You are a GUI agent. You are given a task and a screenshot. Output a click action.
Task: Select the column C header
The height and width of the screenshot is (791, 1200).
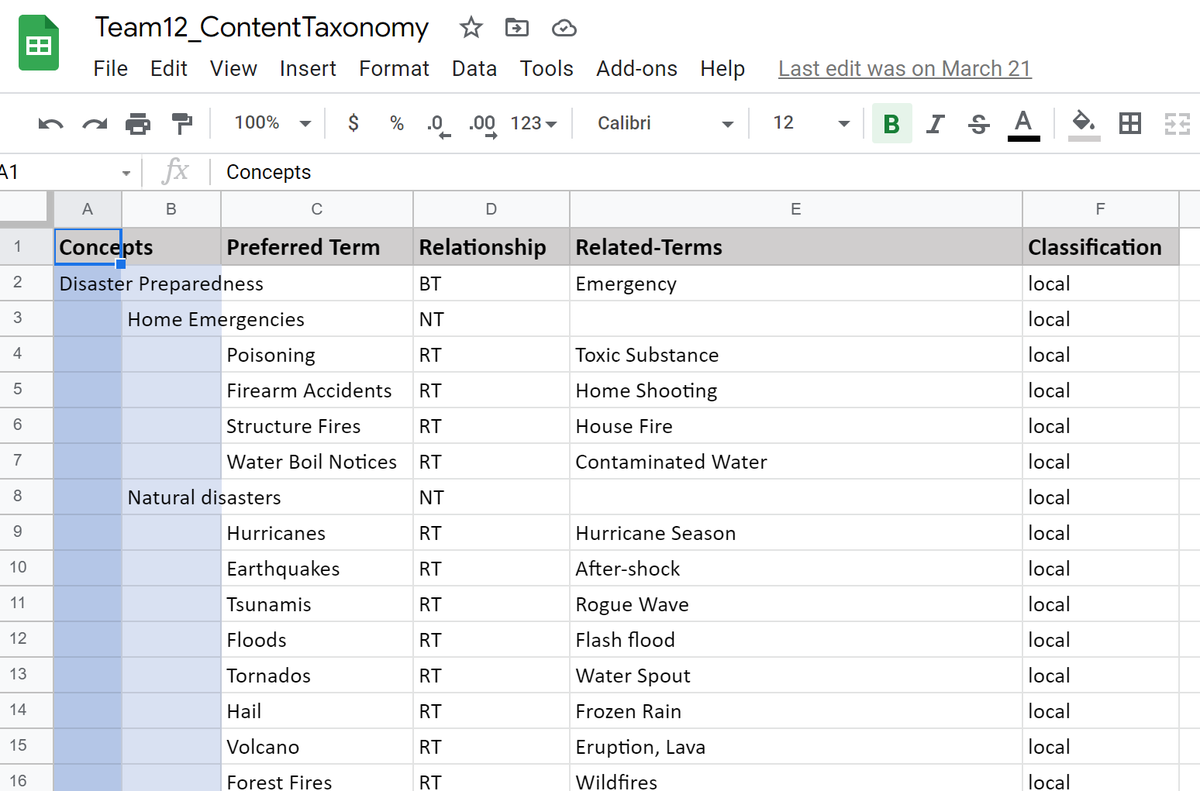(x=317, y=209)
